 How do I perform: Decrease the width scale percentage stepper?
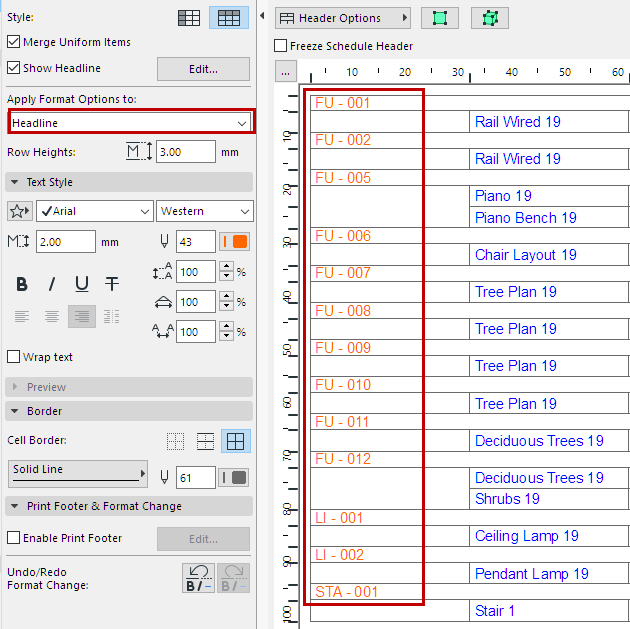pos(227,306)
